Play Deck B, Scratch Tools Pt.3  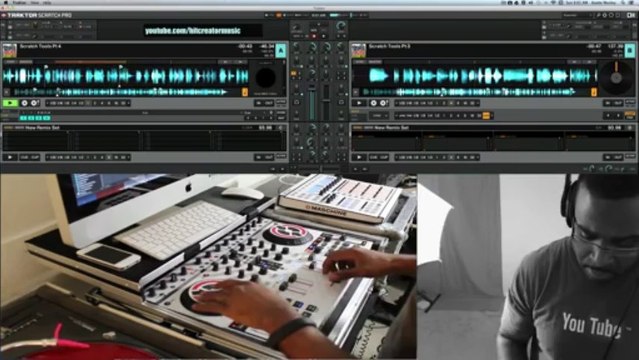pos(359,103)
